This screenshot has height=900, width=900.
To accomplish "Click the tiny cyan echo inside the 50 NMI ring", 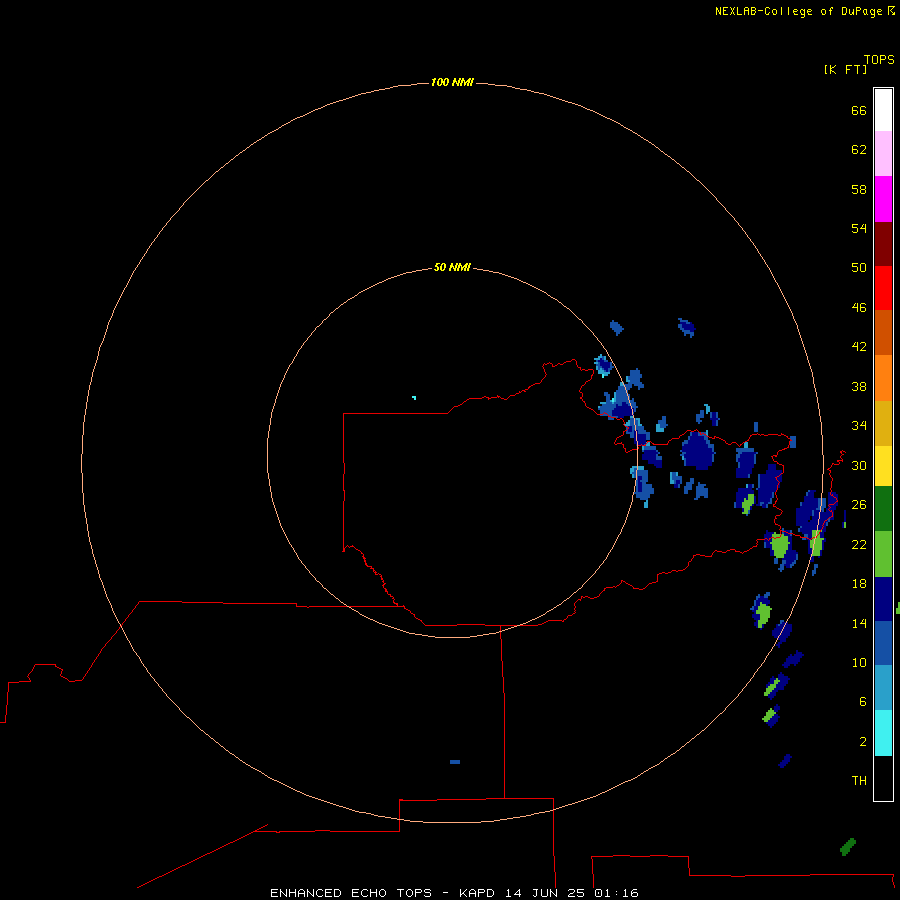I will point(414,397).
